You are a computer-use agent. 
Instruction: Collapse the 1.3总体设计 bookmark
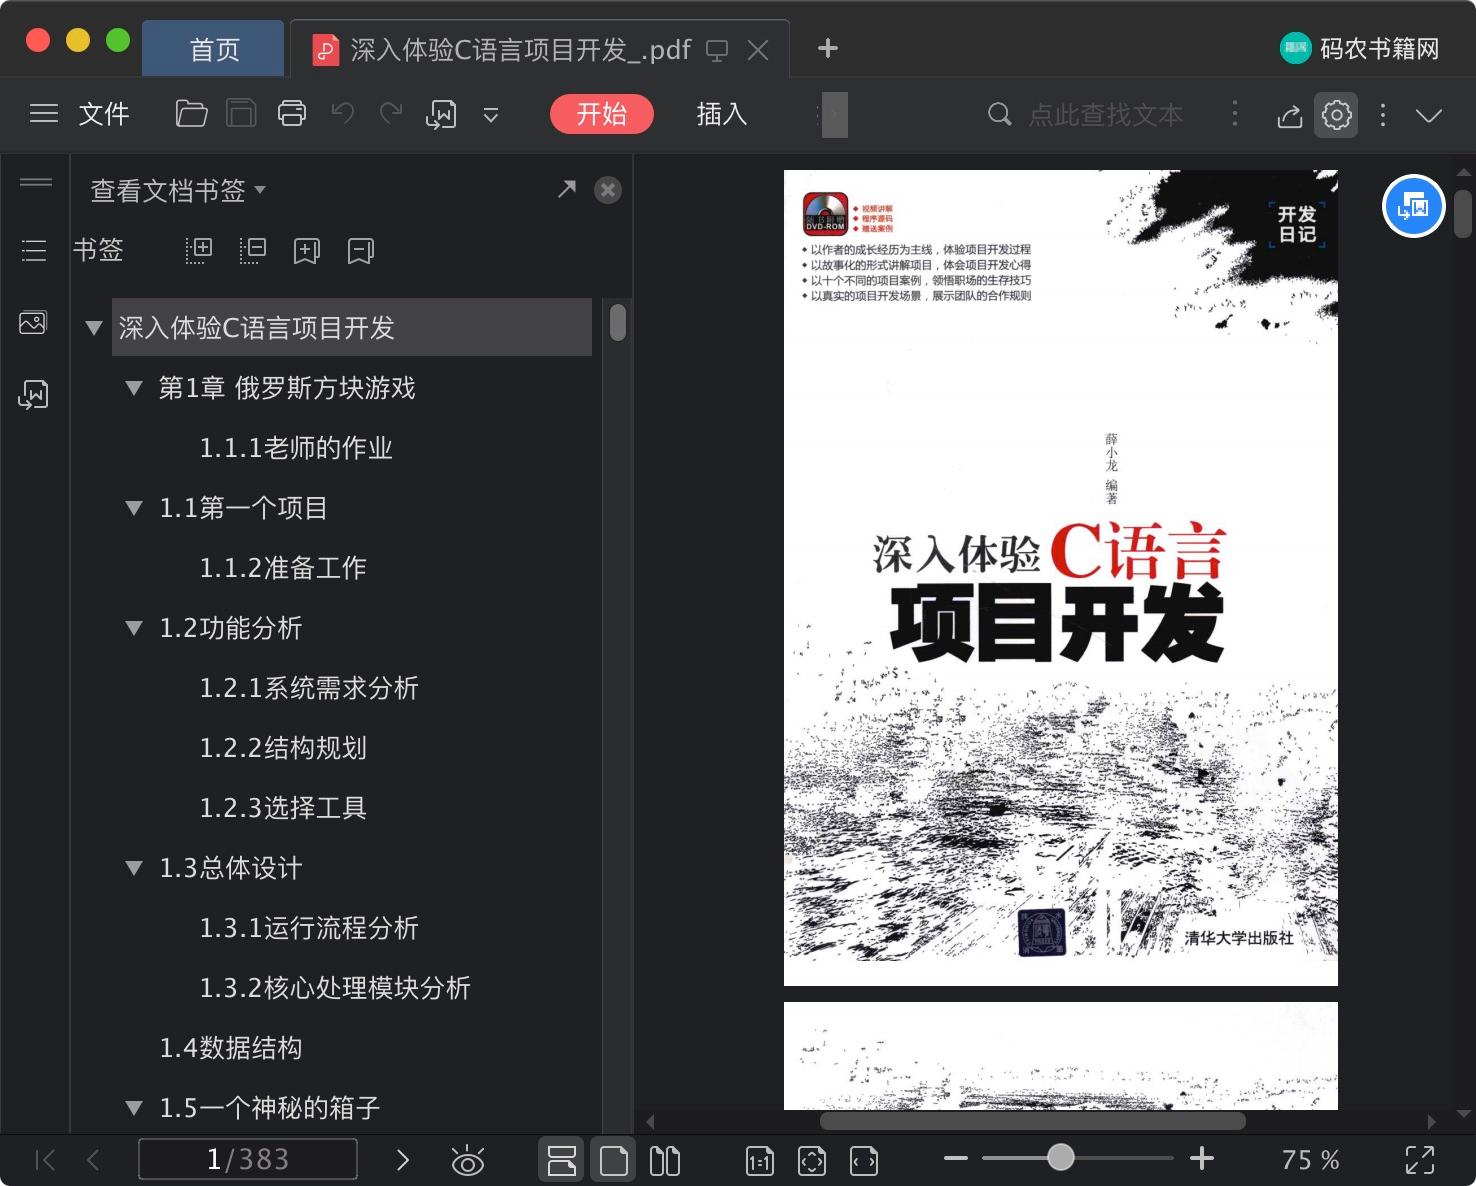134,867
